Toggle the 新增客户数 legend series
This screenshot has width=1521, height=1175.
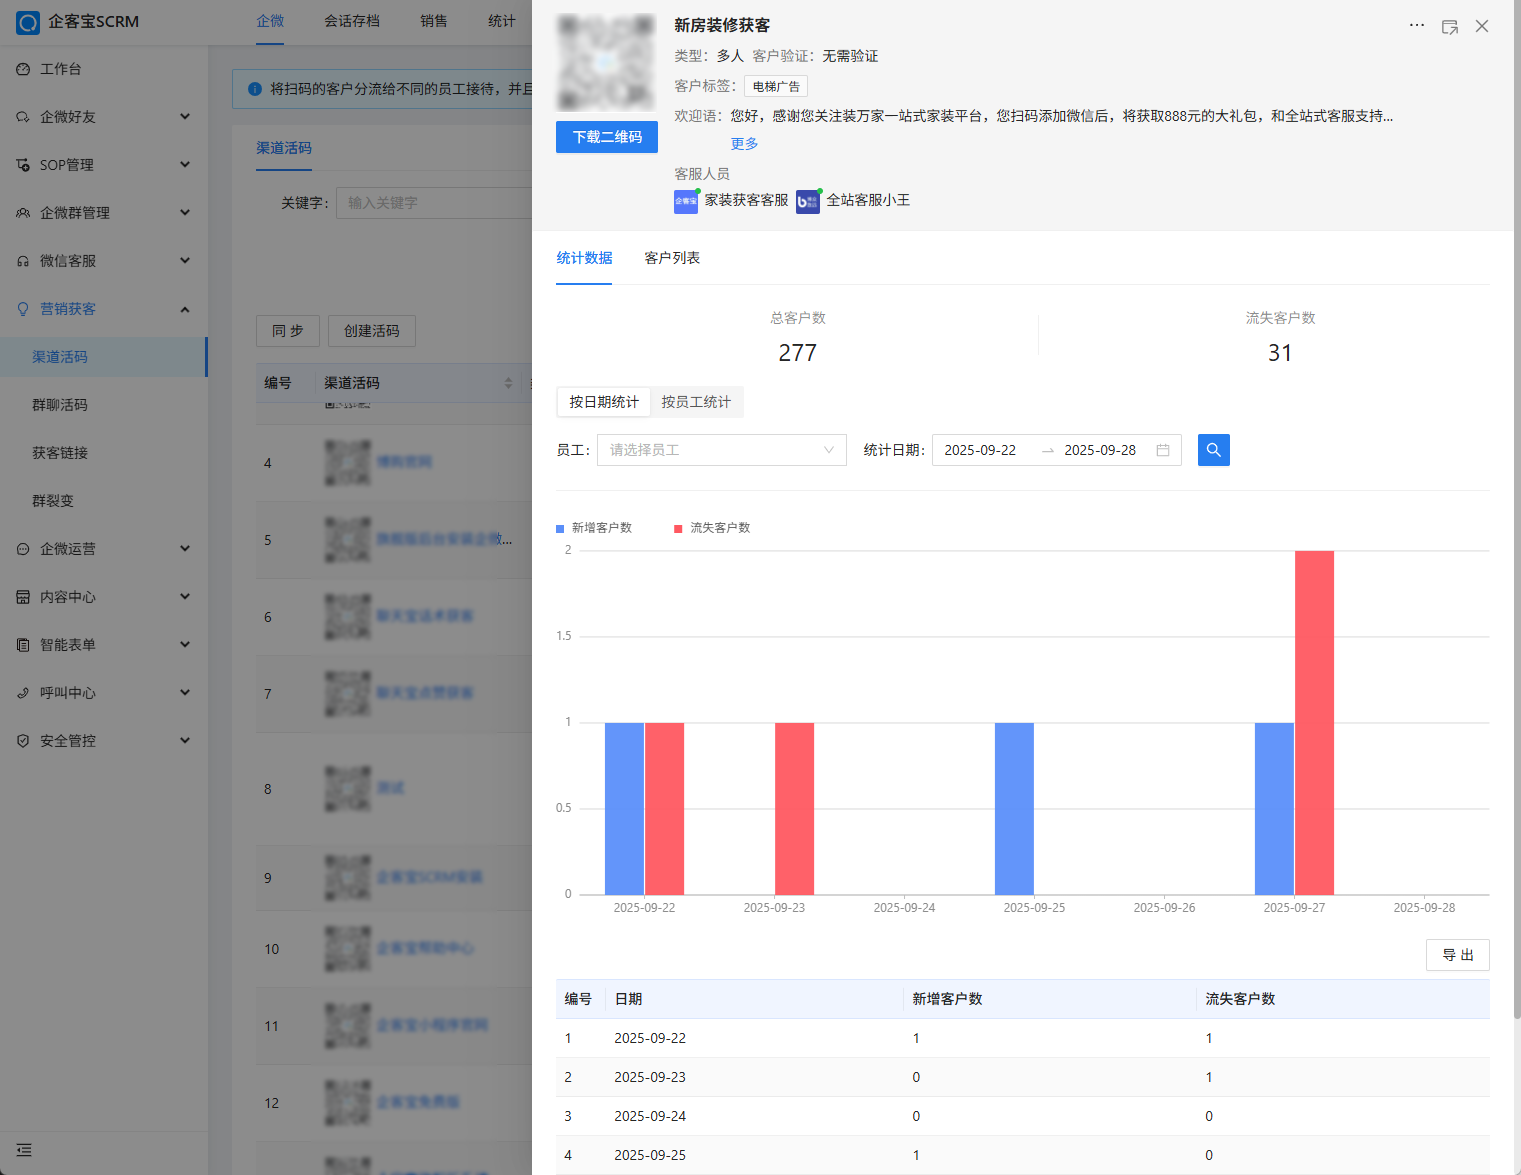pyautogui.click(x=594, y=528)
